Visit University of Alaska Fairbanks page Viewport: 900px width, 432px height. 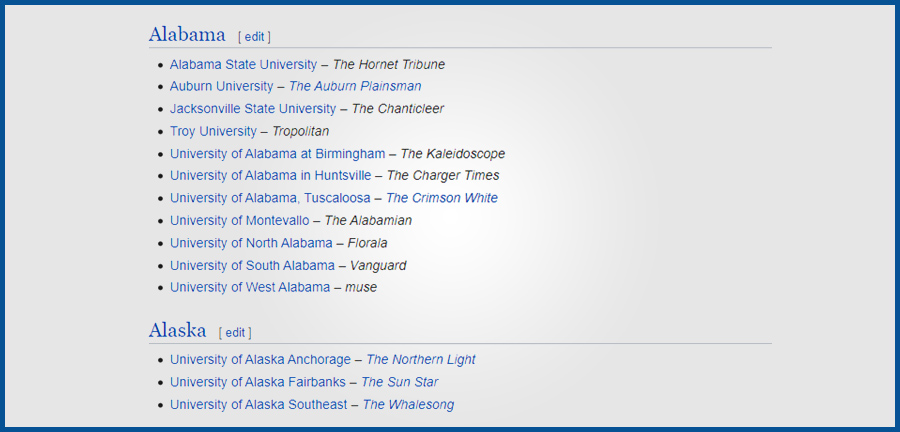(x=257, y=382)
